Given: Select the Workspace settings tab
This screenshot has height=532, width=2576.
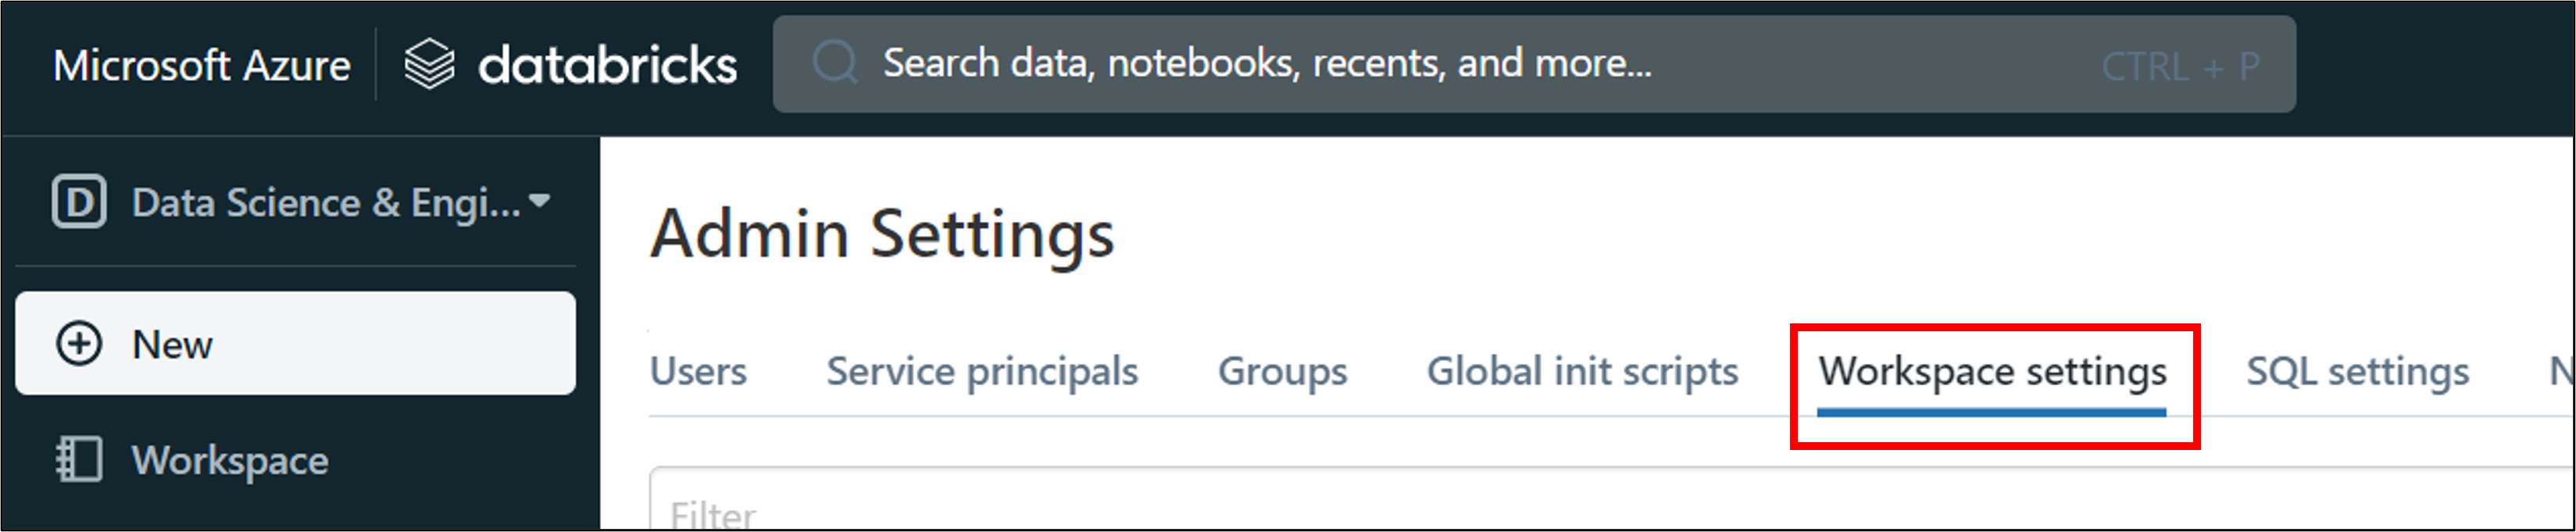Looking at the screenshot, I should pos(1992,372).
